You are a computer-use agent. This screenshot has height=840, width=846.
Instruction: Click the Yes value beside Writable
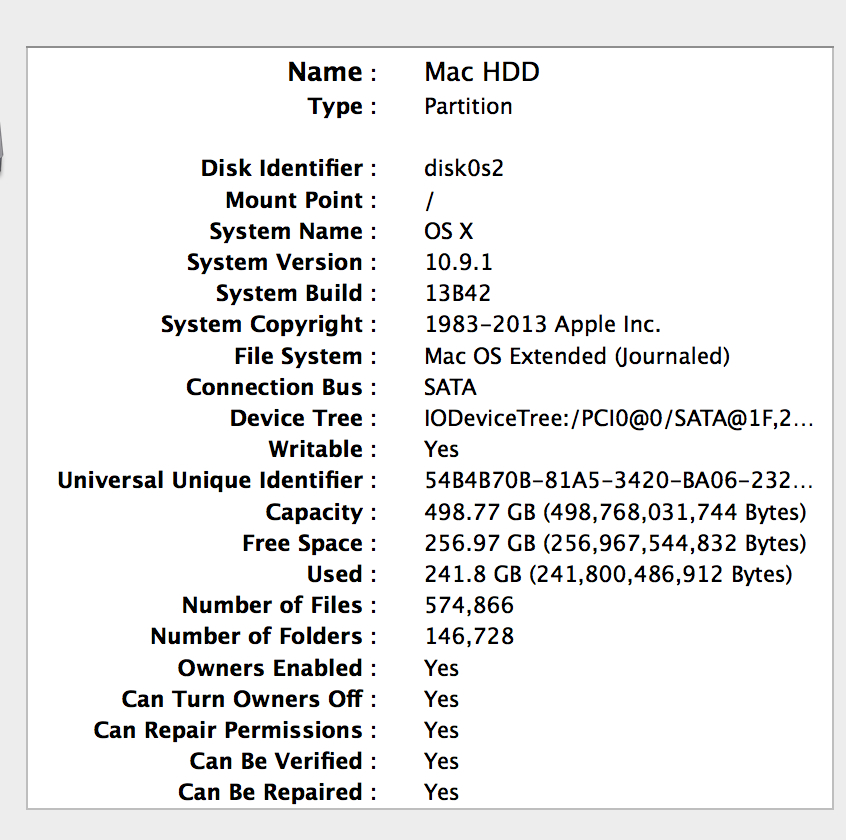tap(441, 449)
